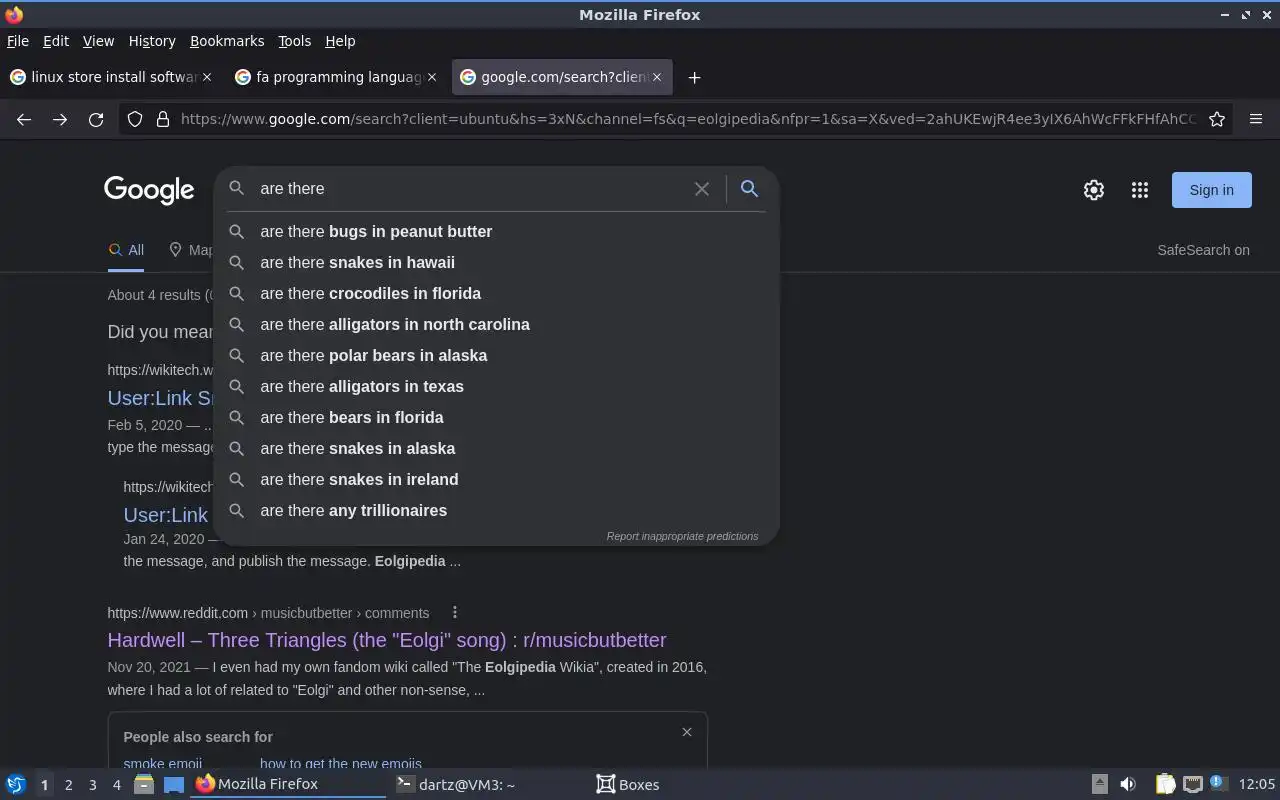Viewport: 1280px width, 800px height.
Task: Open the update notifier tray icon
Action: (x=1217, y=783)
